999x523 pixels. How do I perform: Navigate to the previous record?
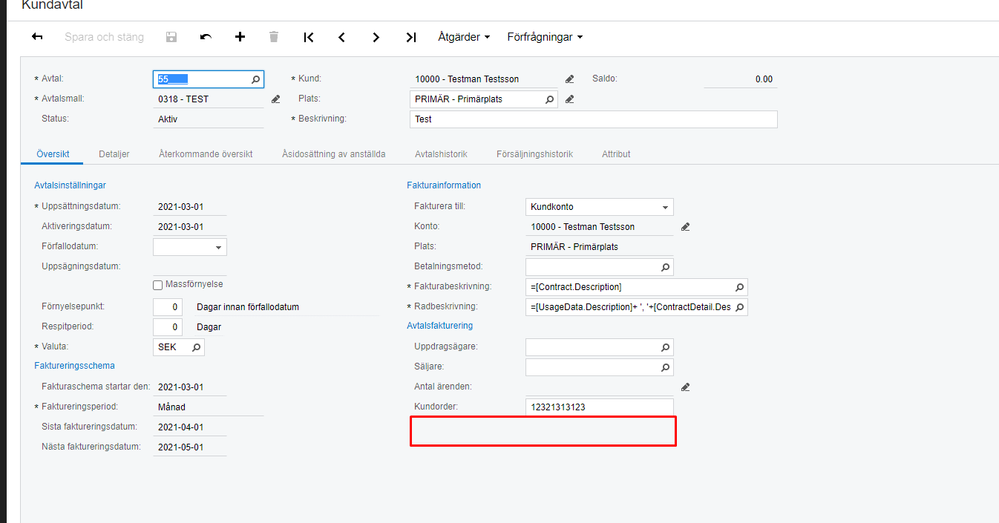(342, 37)
